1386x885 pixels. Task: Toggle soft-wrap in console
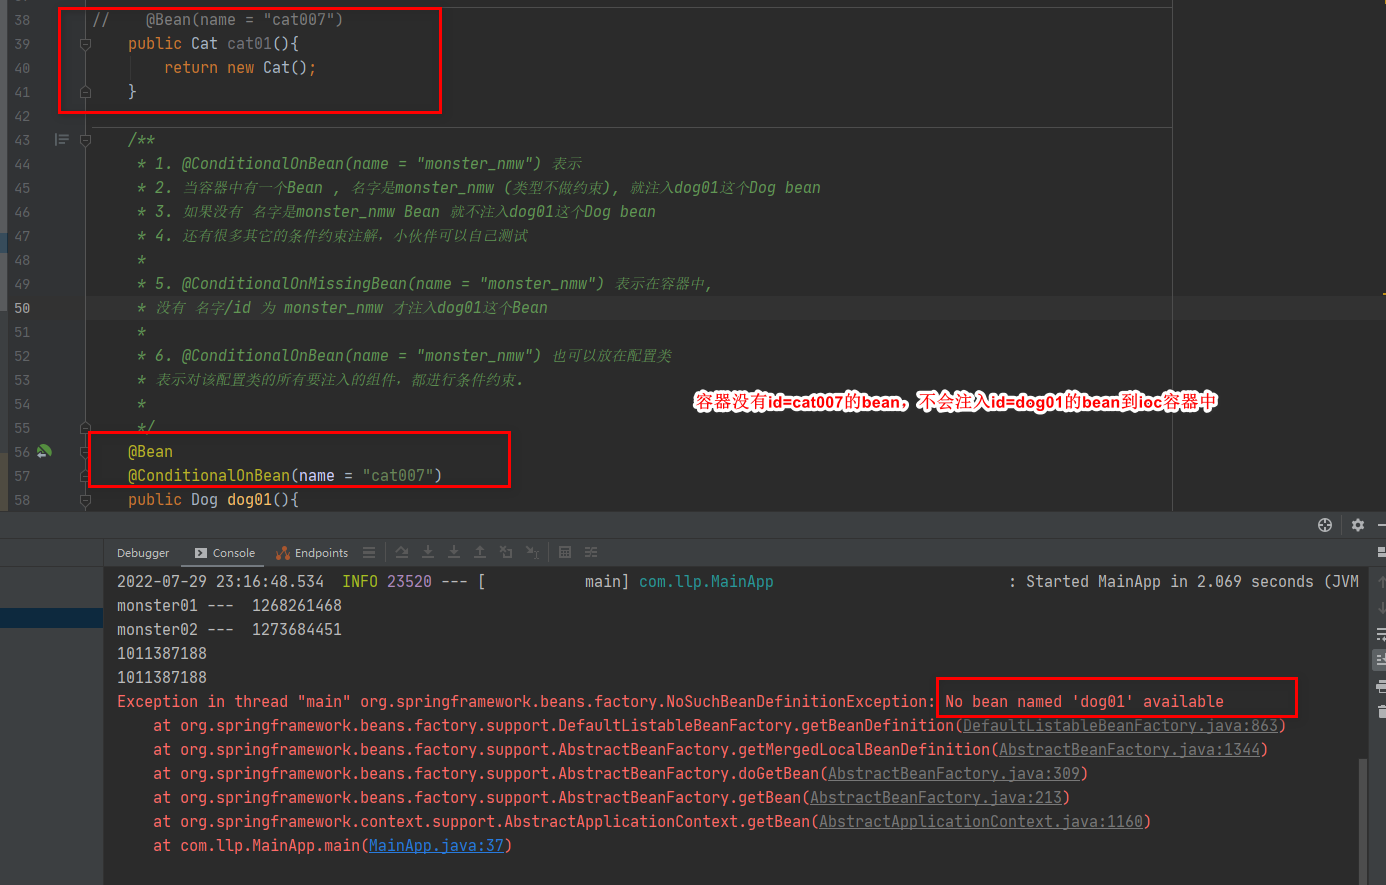[x=1381, y=634]
